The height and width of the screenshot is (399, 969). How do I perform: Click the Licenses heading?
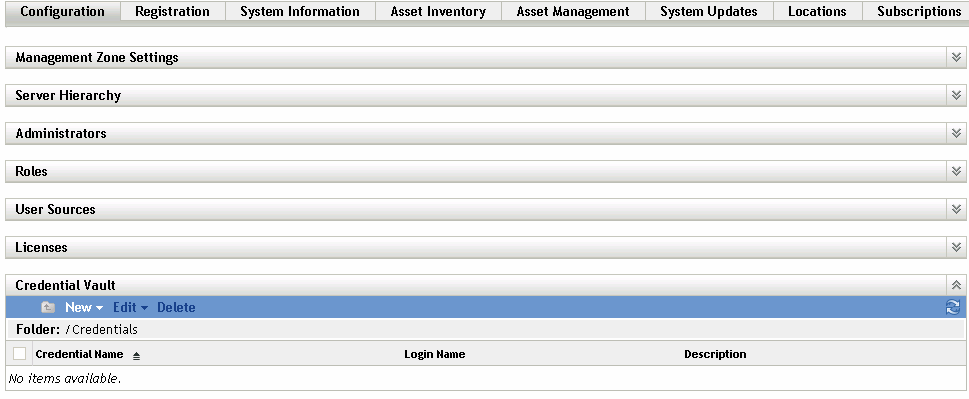[x=41, y=248]
